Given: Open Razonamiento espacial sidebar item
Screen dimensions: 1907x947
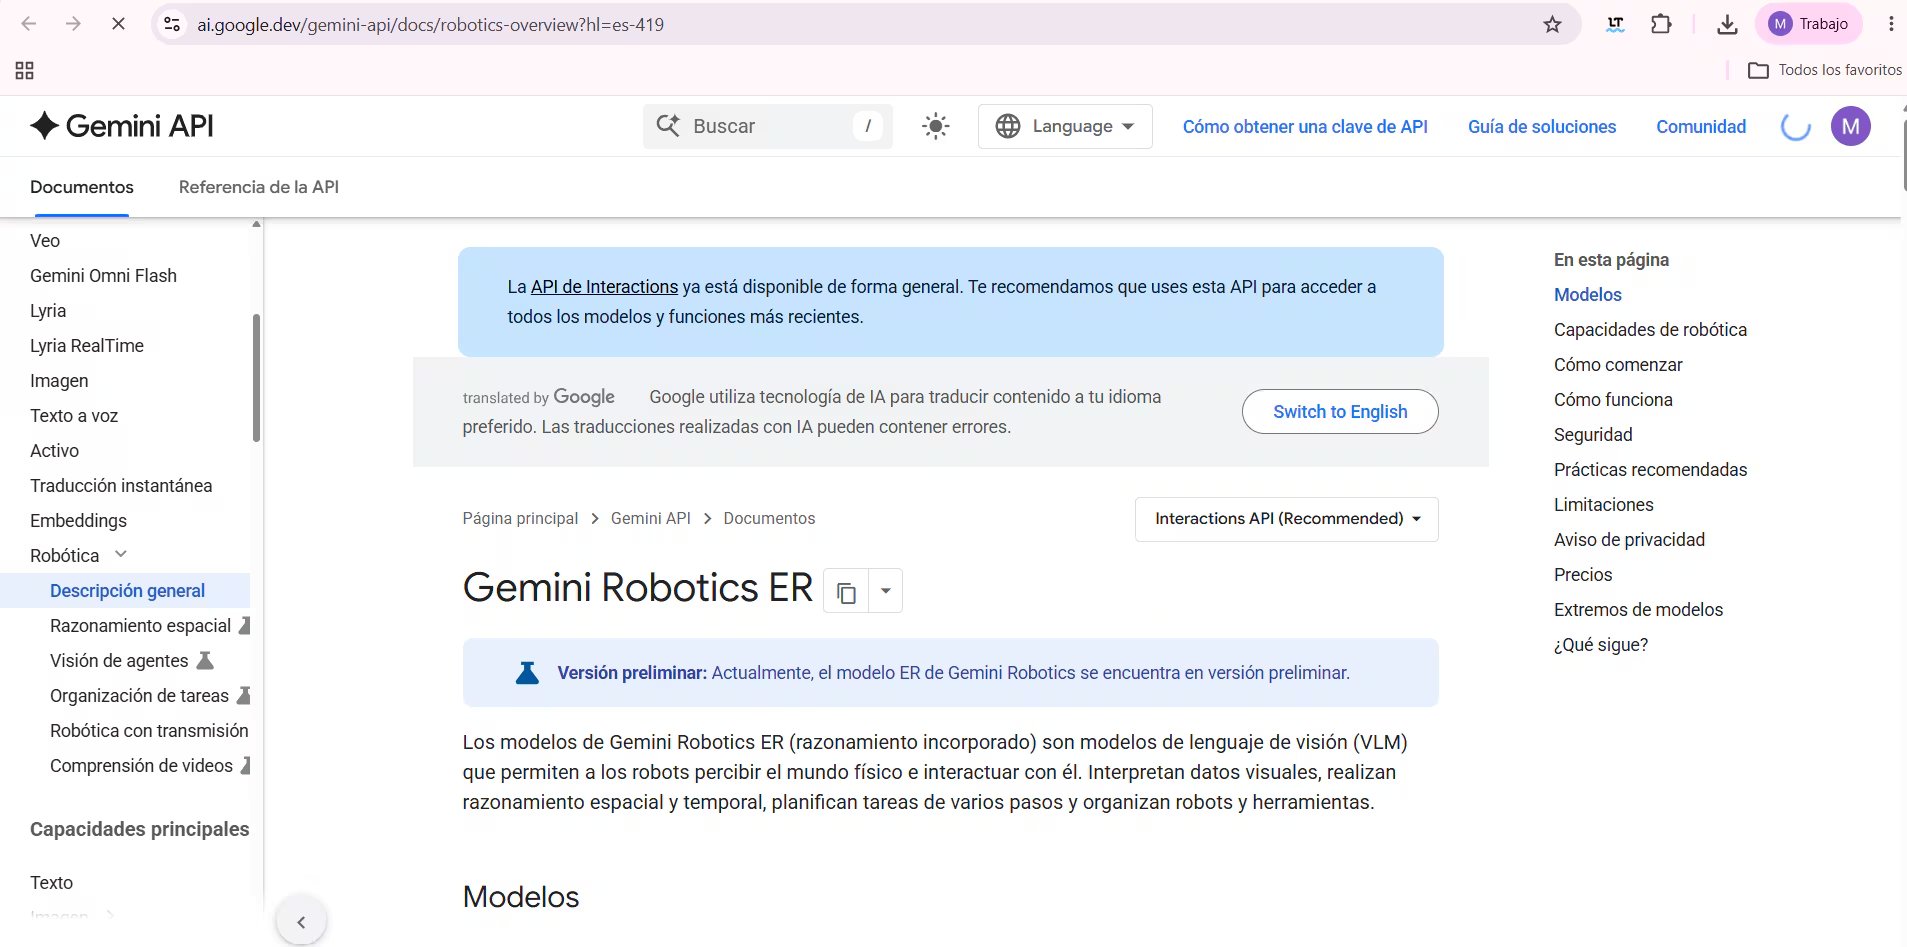Looking at the screenshot, I should pyautogui.click(x=140, y=626).
